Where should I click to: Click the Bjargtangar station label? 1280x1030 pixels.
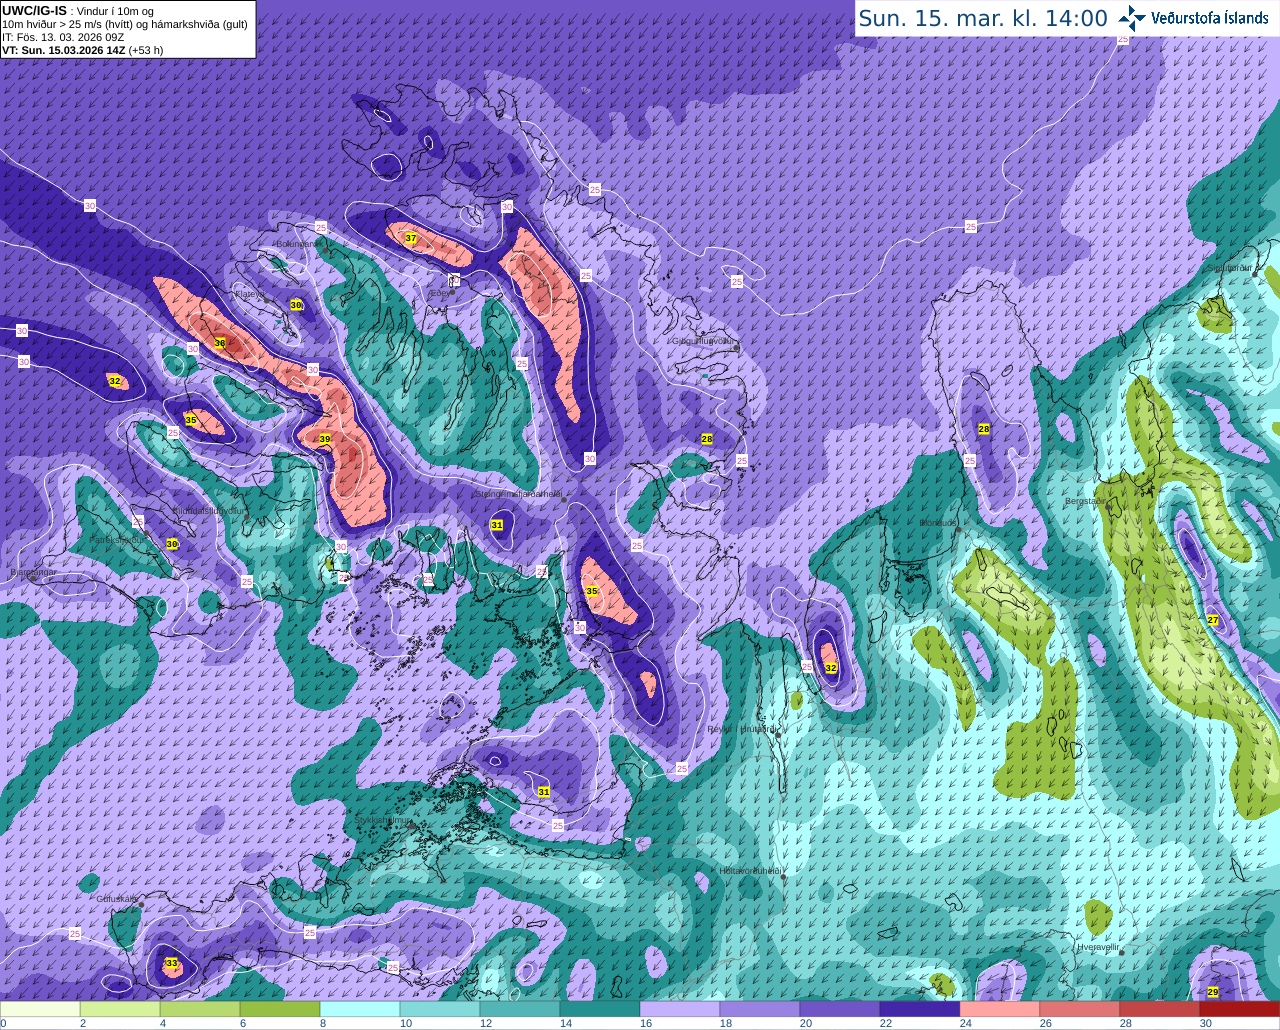33,572
